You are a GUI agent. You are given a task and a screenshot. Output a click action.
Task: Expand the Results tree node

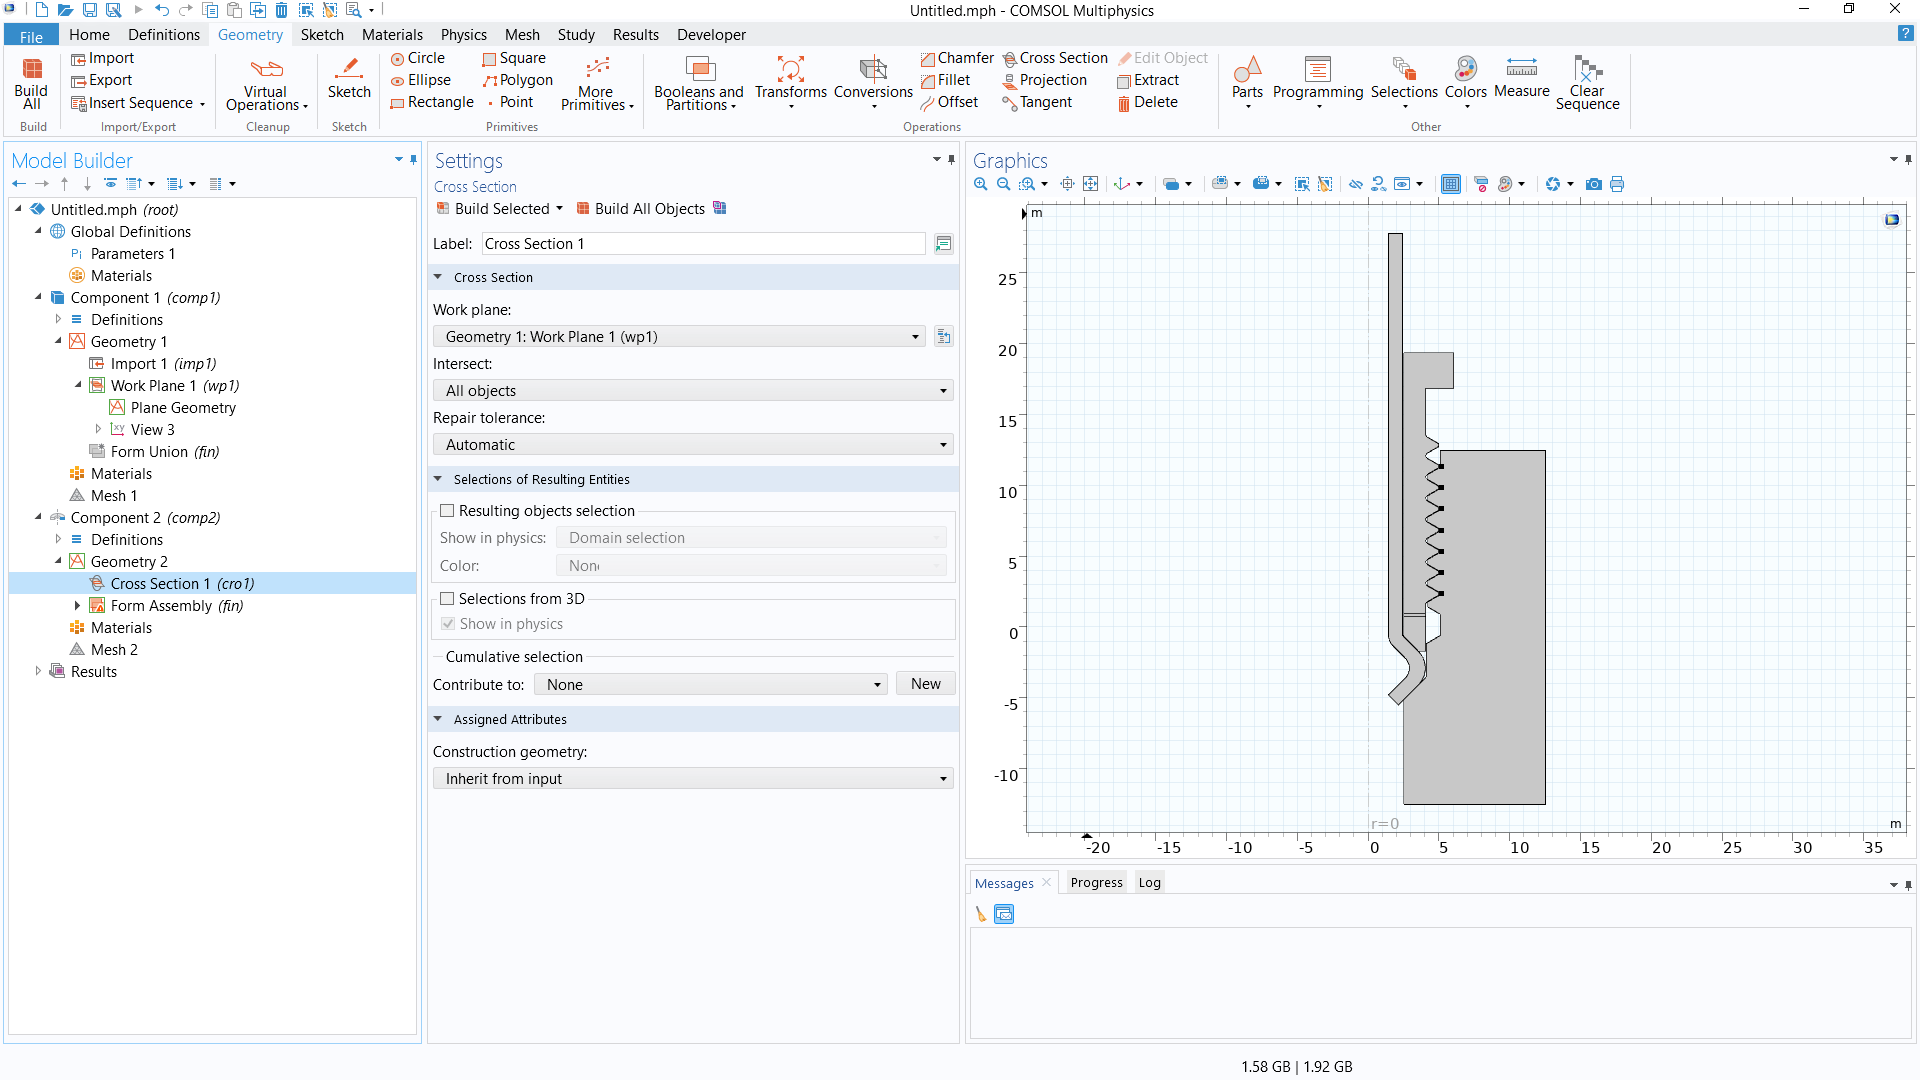pos(38,672)
